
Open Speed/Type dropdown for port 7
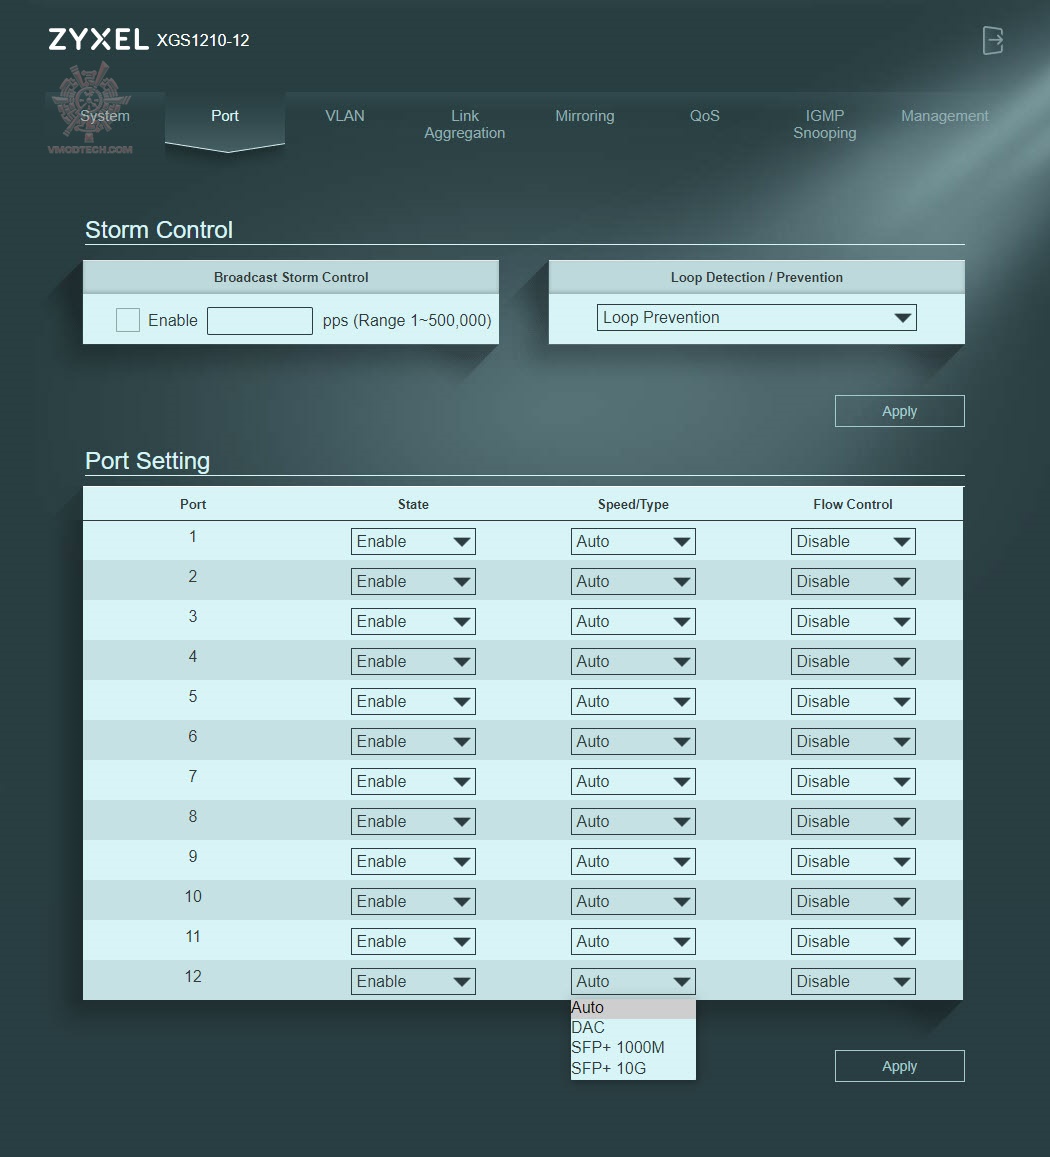(x=633, y=781)
